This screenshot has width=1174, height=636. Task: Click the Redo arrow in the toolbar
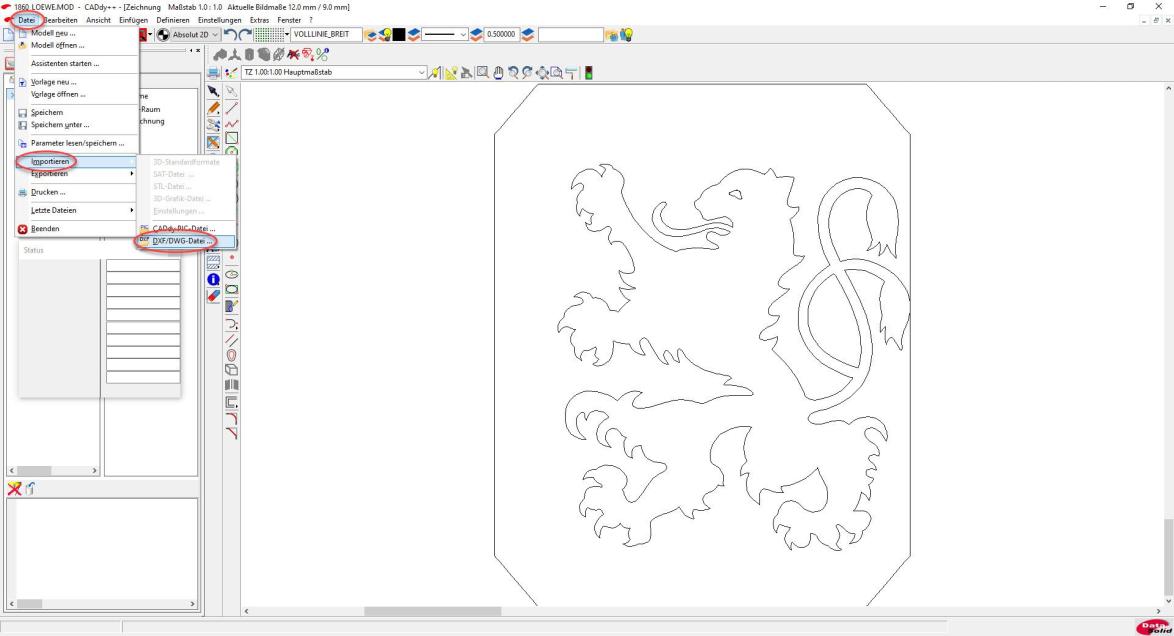pos(245,34)
